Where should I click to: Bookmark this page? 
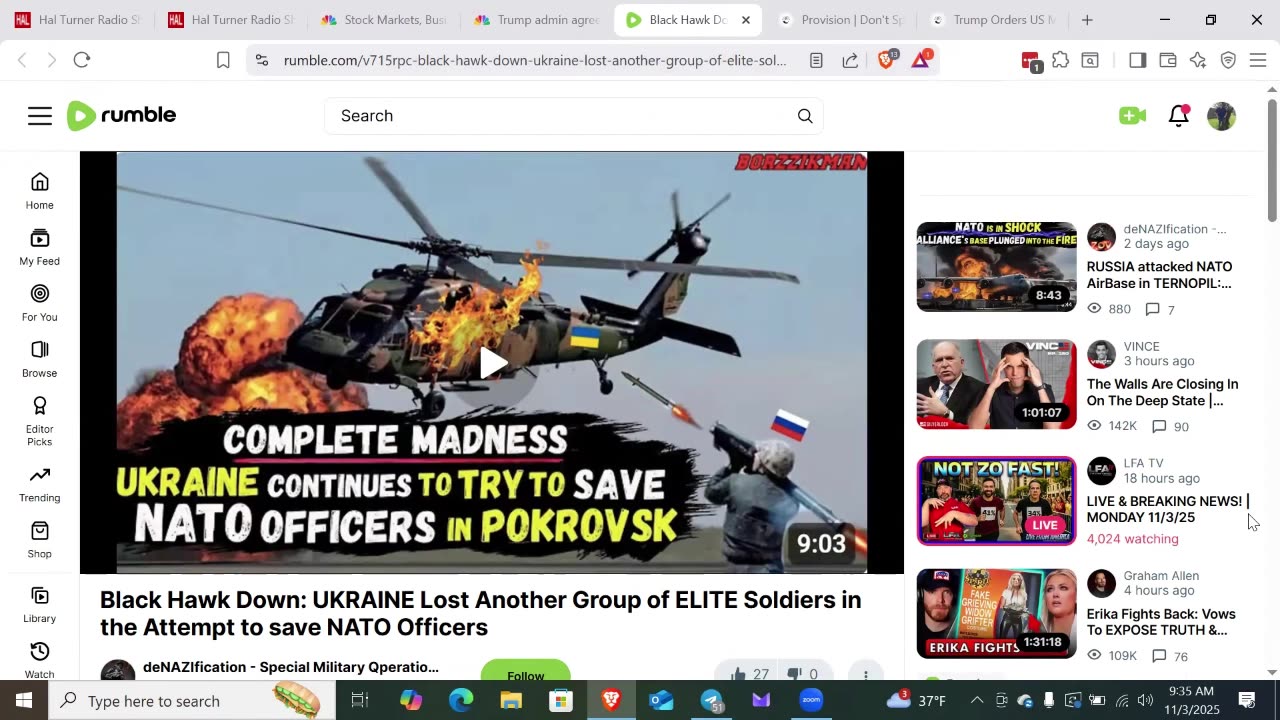coord(223,60)
